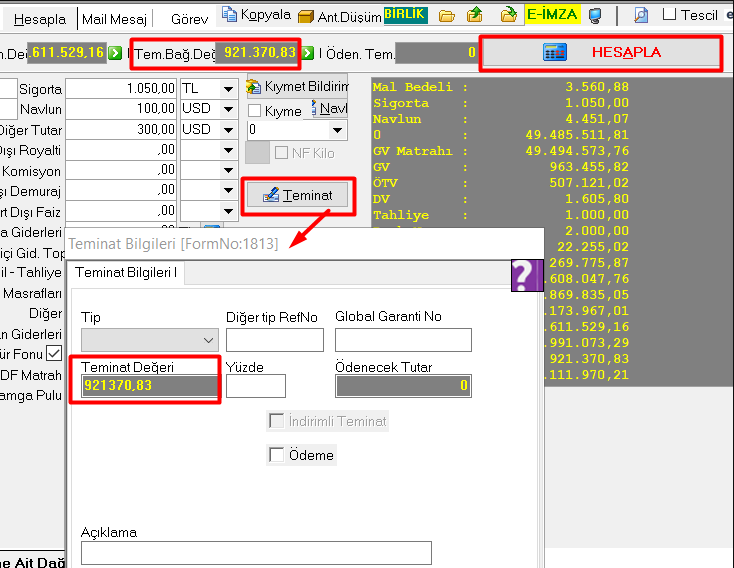
Task: Switch to the Mail Mesaj tab
Action: click(x=114, y=19)
